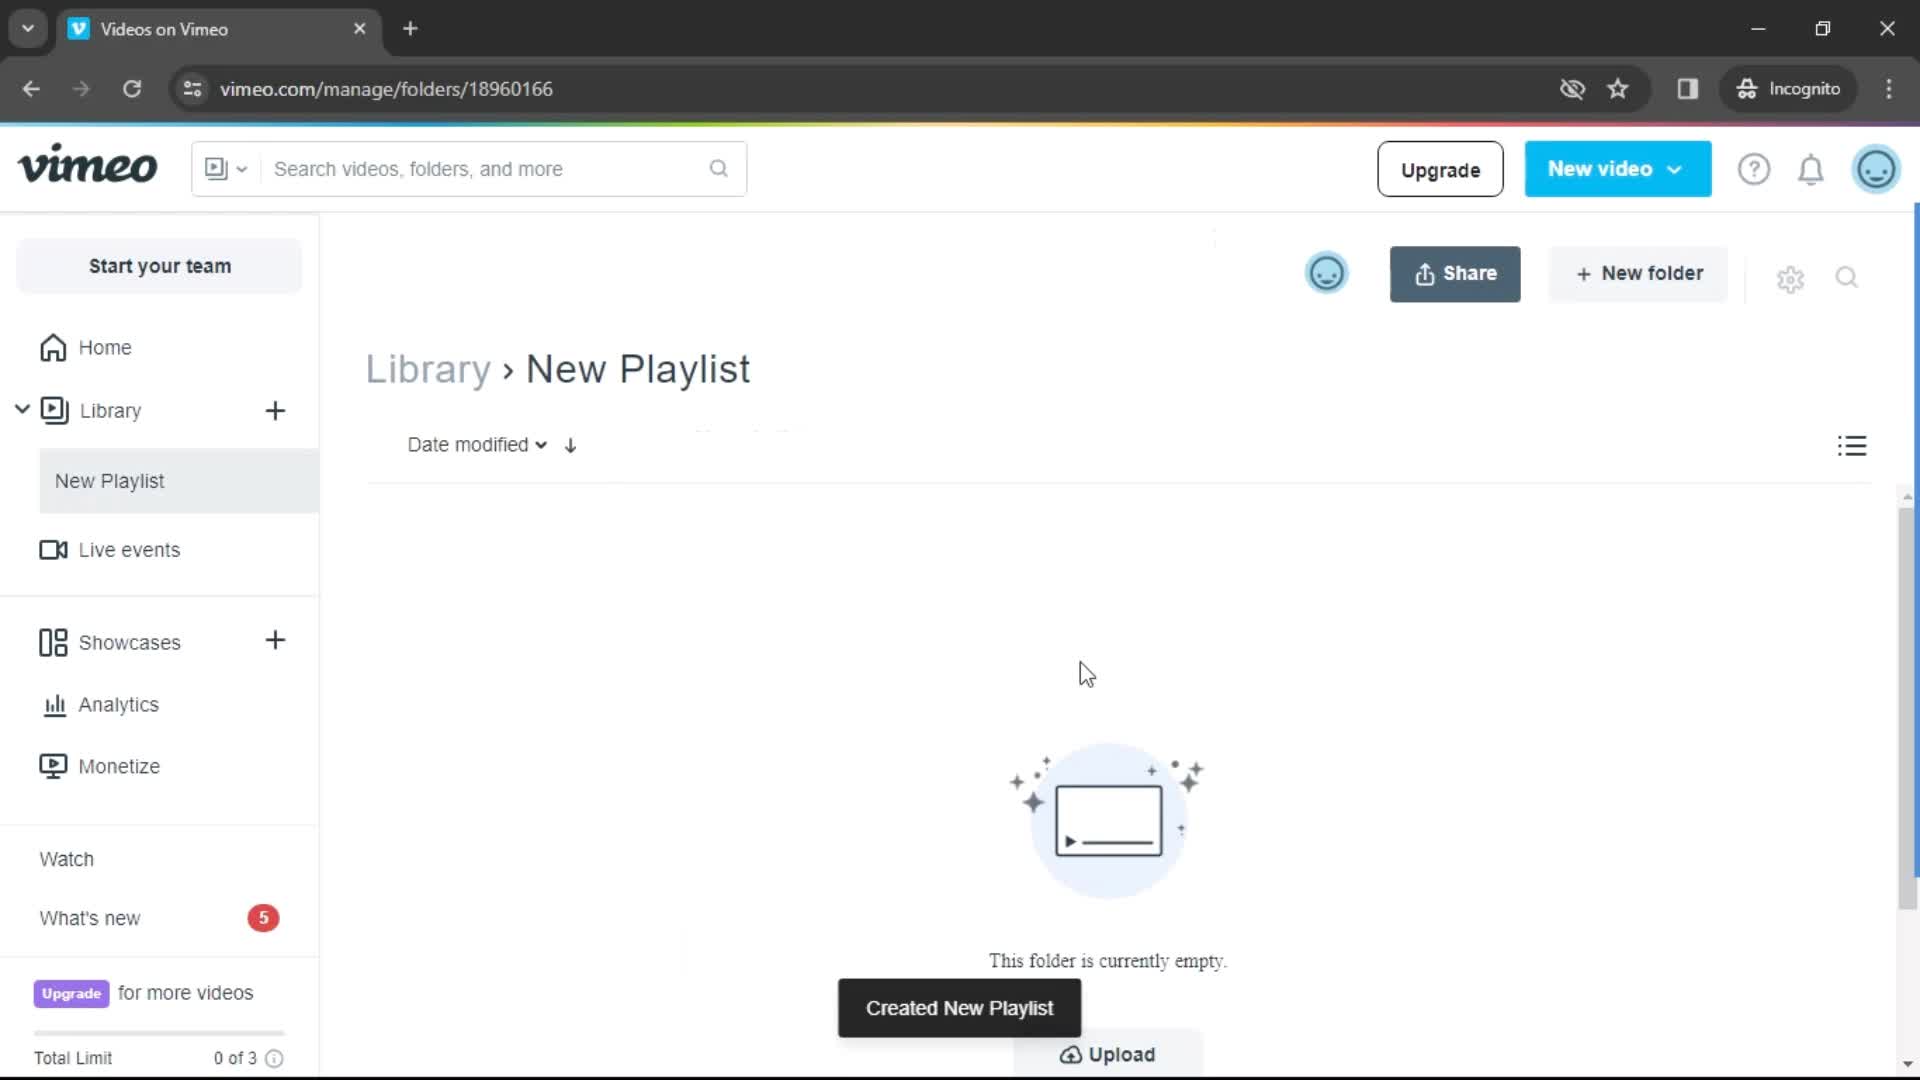Click the Upgrade button in header
Image resolution: width=1920 pixels, height=1080 pixels.
coord(1440,169)
